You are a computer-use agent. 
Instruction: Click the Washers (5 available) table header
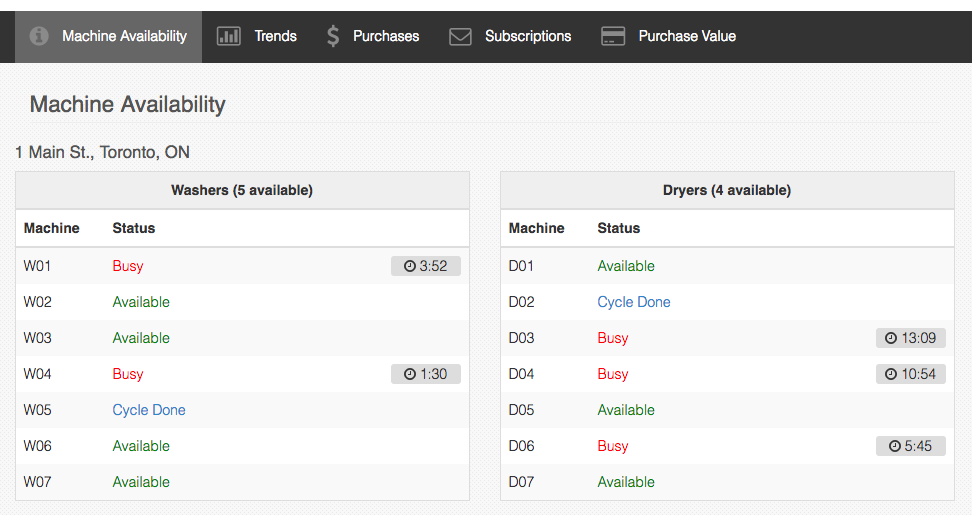point(242,190)
